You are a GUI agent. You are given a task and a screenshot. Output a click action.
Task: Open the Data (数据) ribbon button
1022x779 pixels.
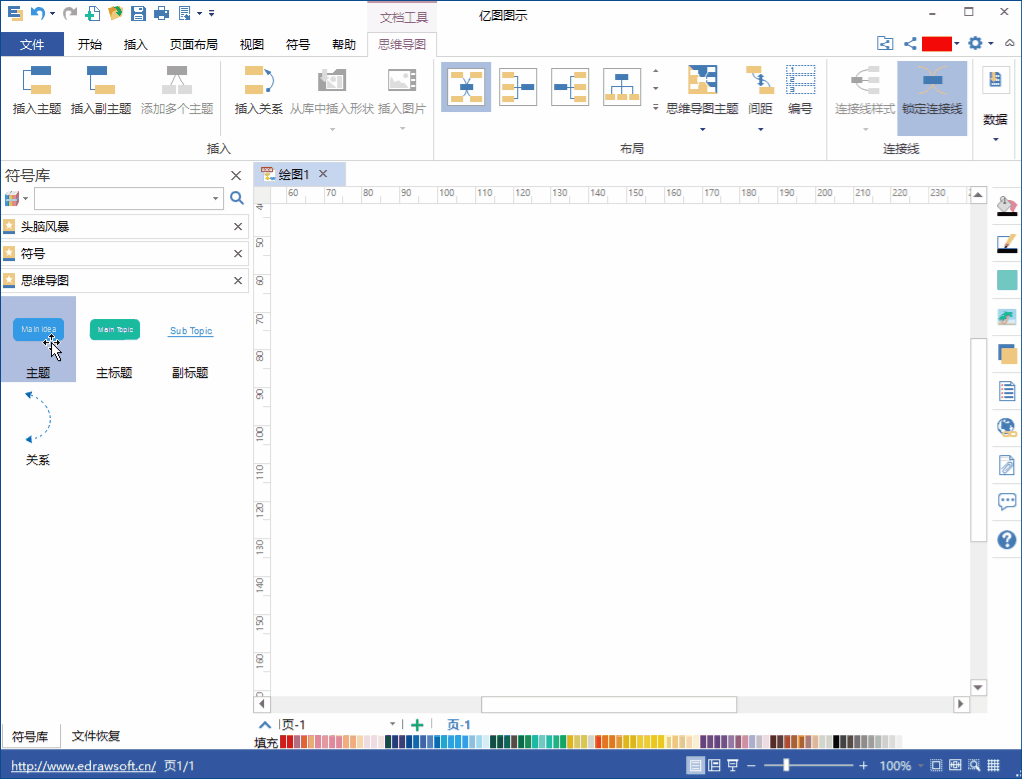(x=995, y=104)
